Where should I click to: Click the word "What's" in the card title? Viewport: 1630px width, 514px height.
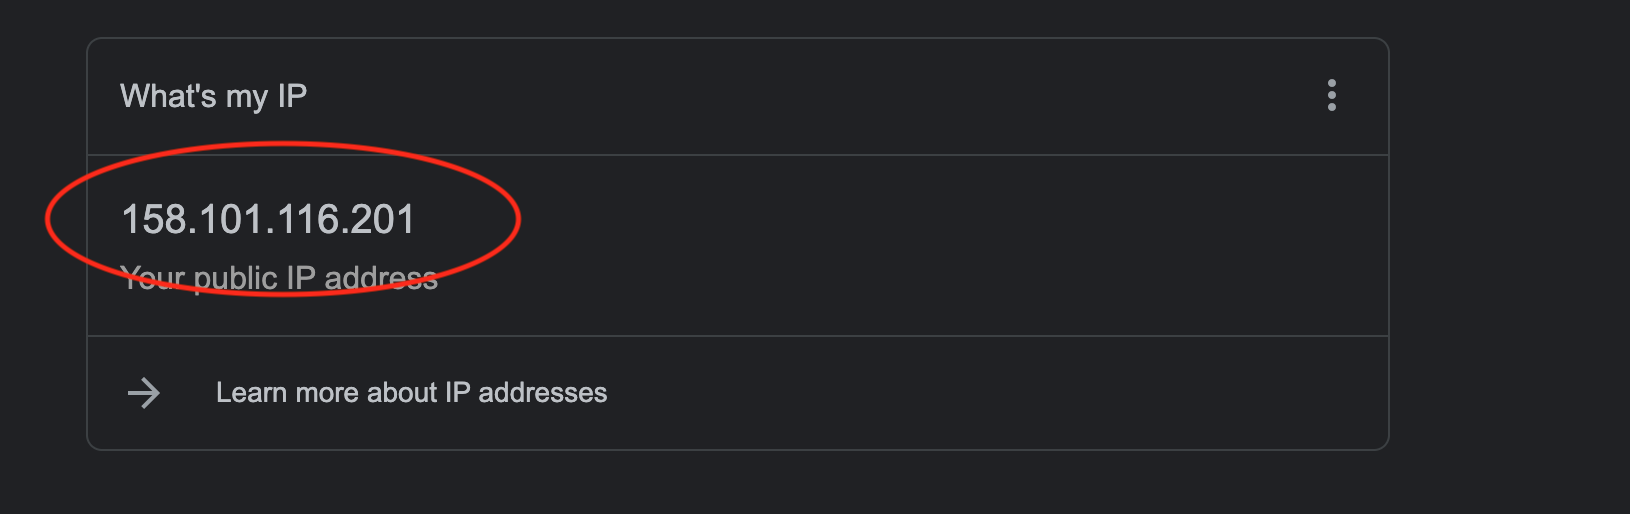coord(168,96)
